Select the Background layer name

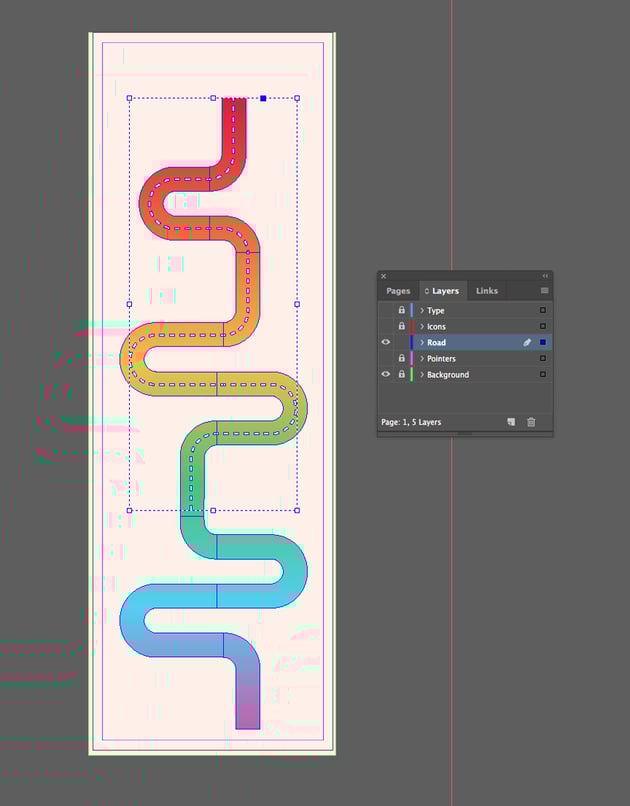448,375
